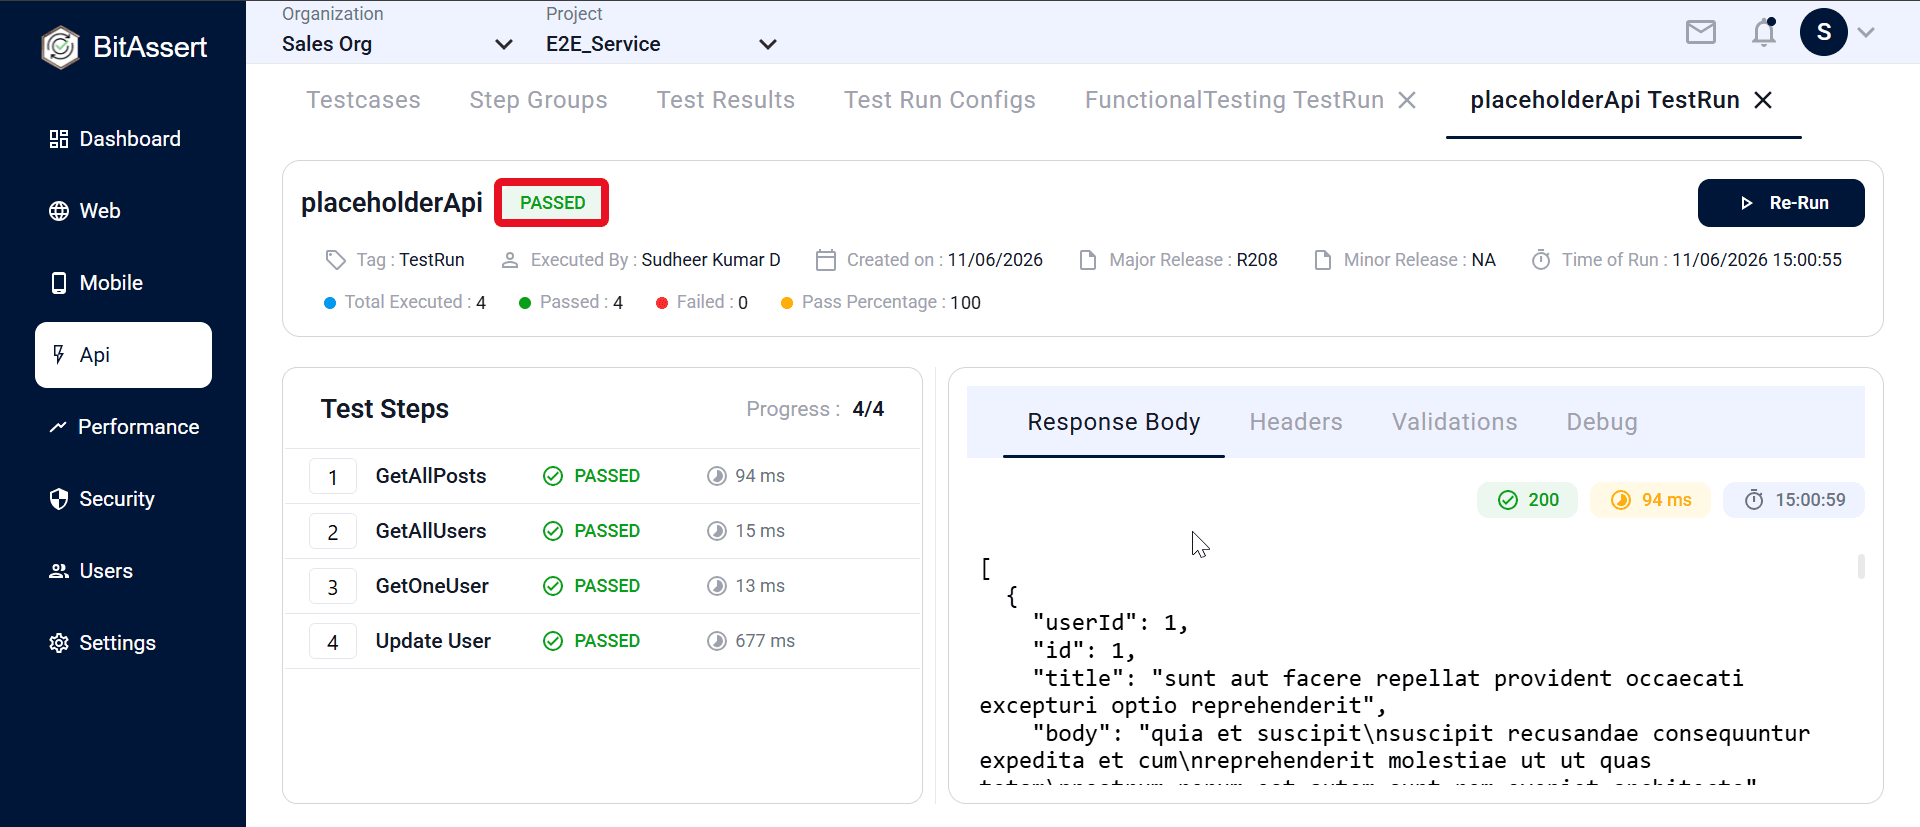Image resolution: width=1920 pixels, height=827 pixels.
Task: Select Api in the sidebar
Action: pos(123,355)
